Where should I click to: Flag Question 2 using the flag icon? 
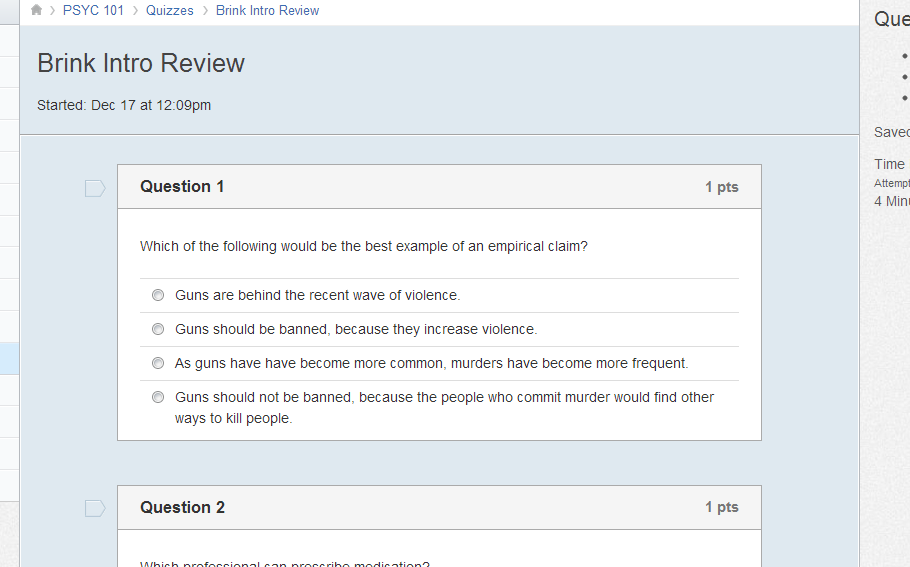tap(95, 509)
